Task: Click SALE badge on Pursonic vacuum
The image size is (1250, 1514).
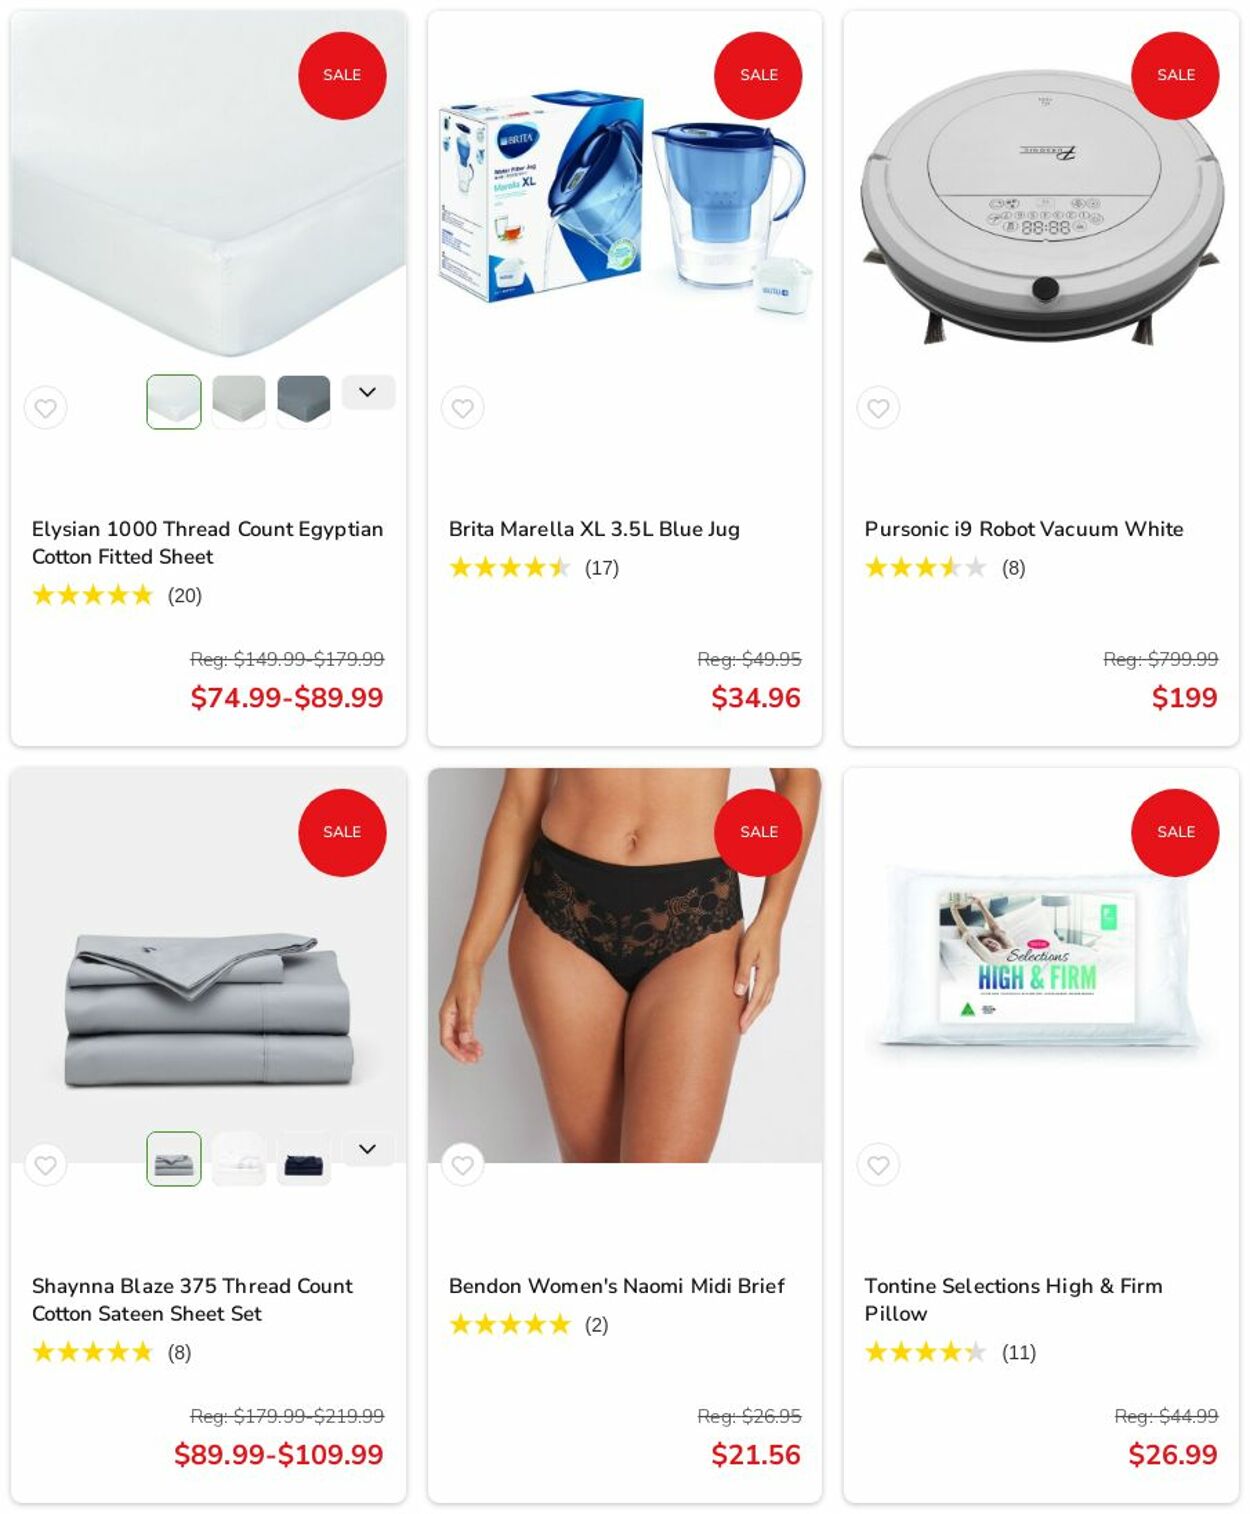Action: (x=1175, y=75)
